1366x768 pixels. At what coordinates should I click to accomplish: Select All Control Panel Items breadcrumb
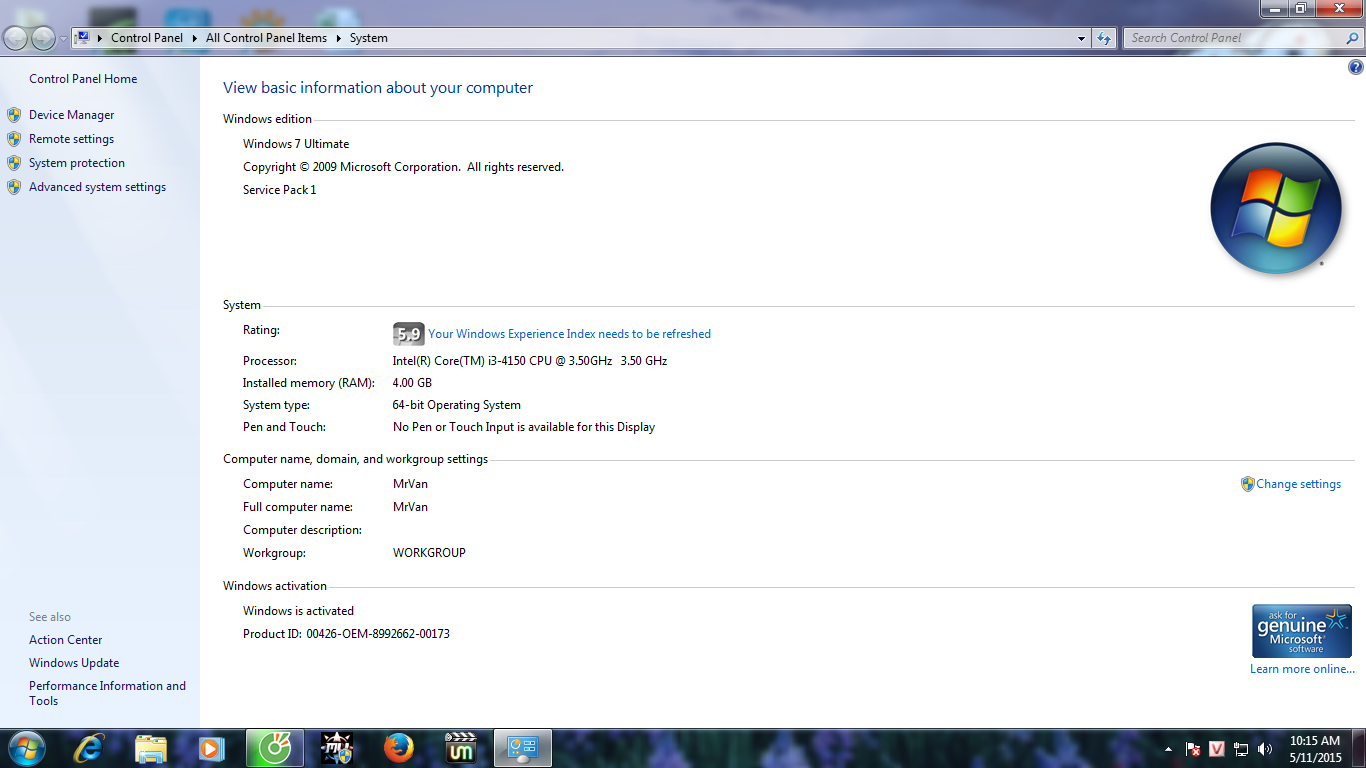click(266, 38)
